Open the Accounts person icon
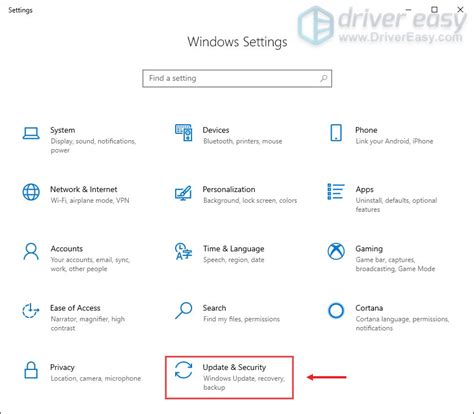 coord(31,251)
